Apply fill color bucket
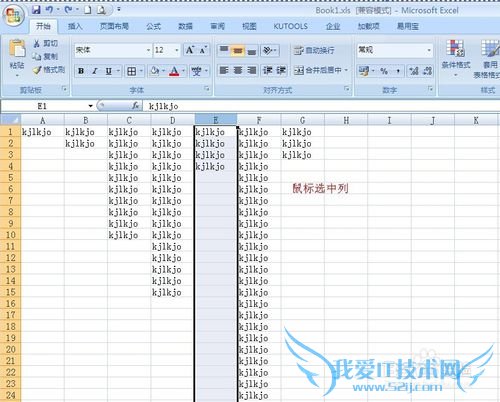This screenshot has height=402, width=500. coord(155,71)
